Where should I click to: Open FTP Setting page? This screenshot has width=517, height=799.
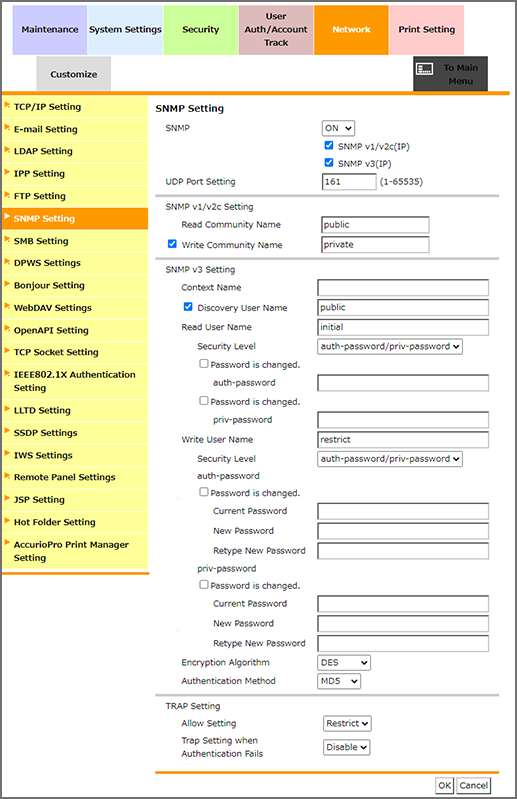click(75, 196)
